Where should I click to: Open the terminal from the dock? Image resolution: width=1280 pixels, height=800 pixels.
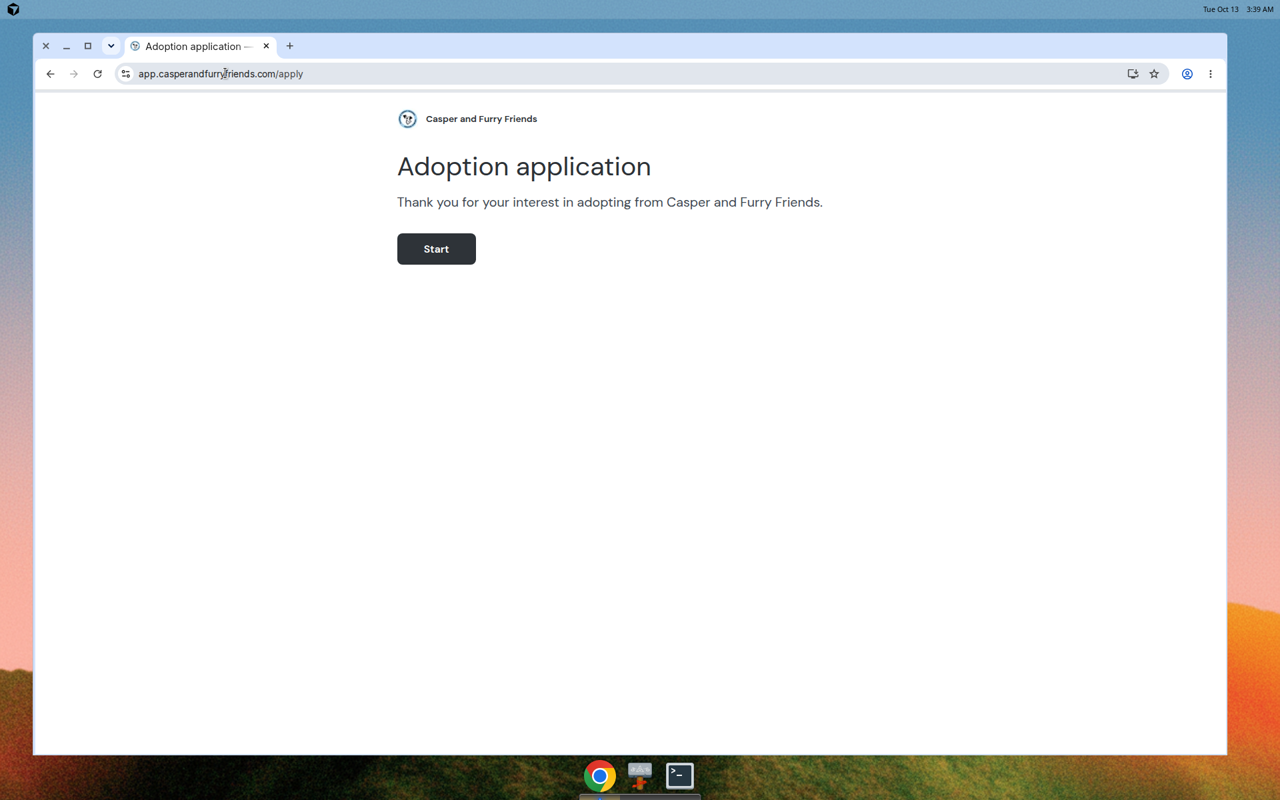click(x=680, y=775)
